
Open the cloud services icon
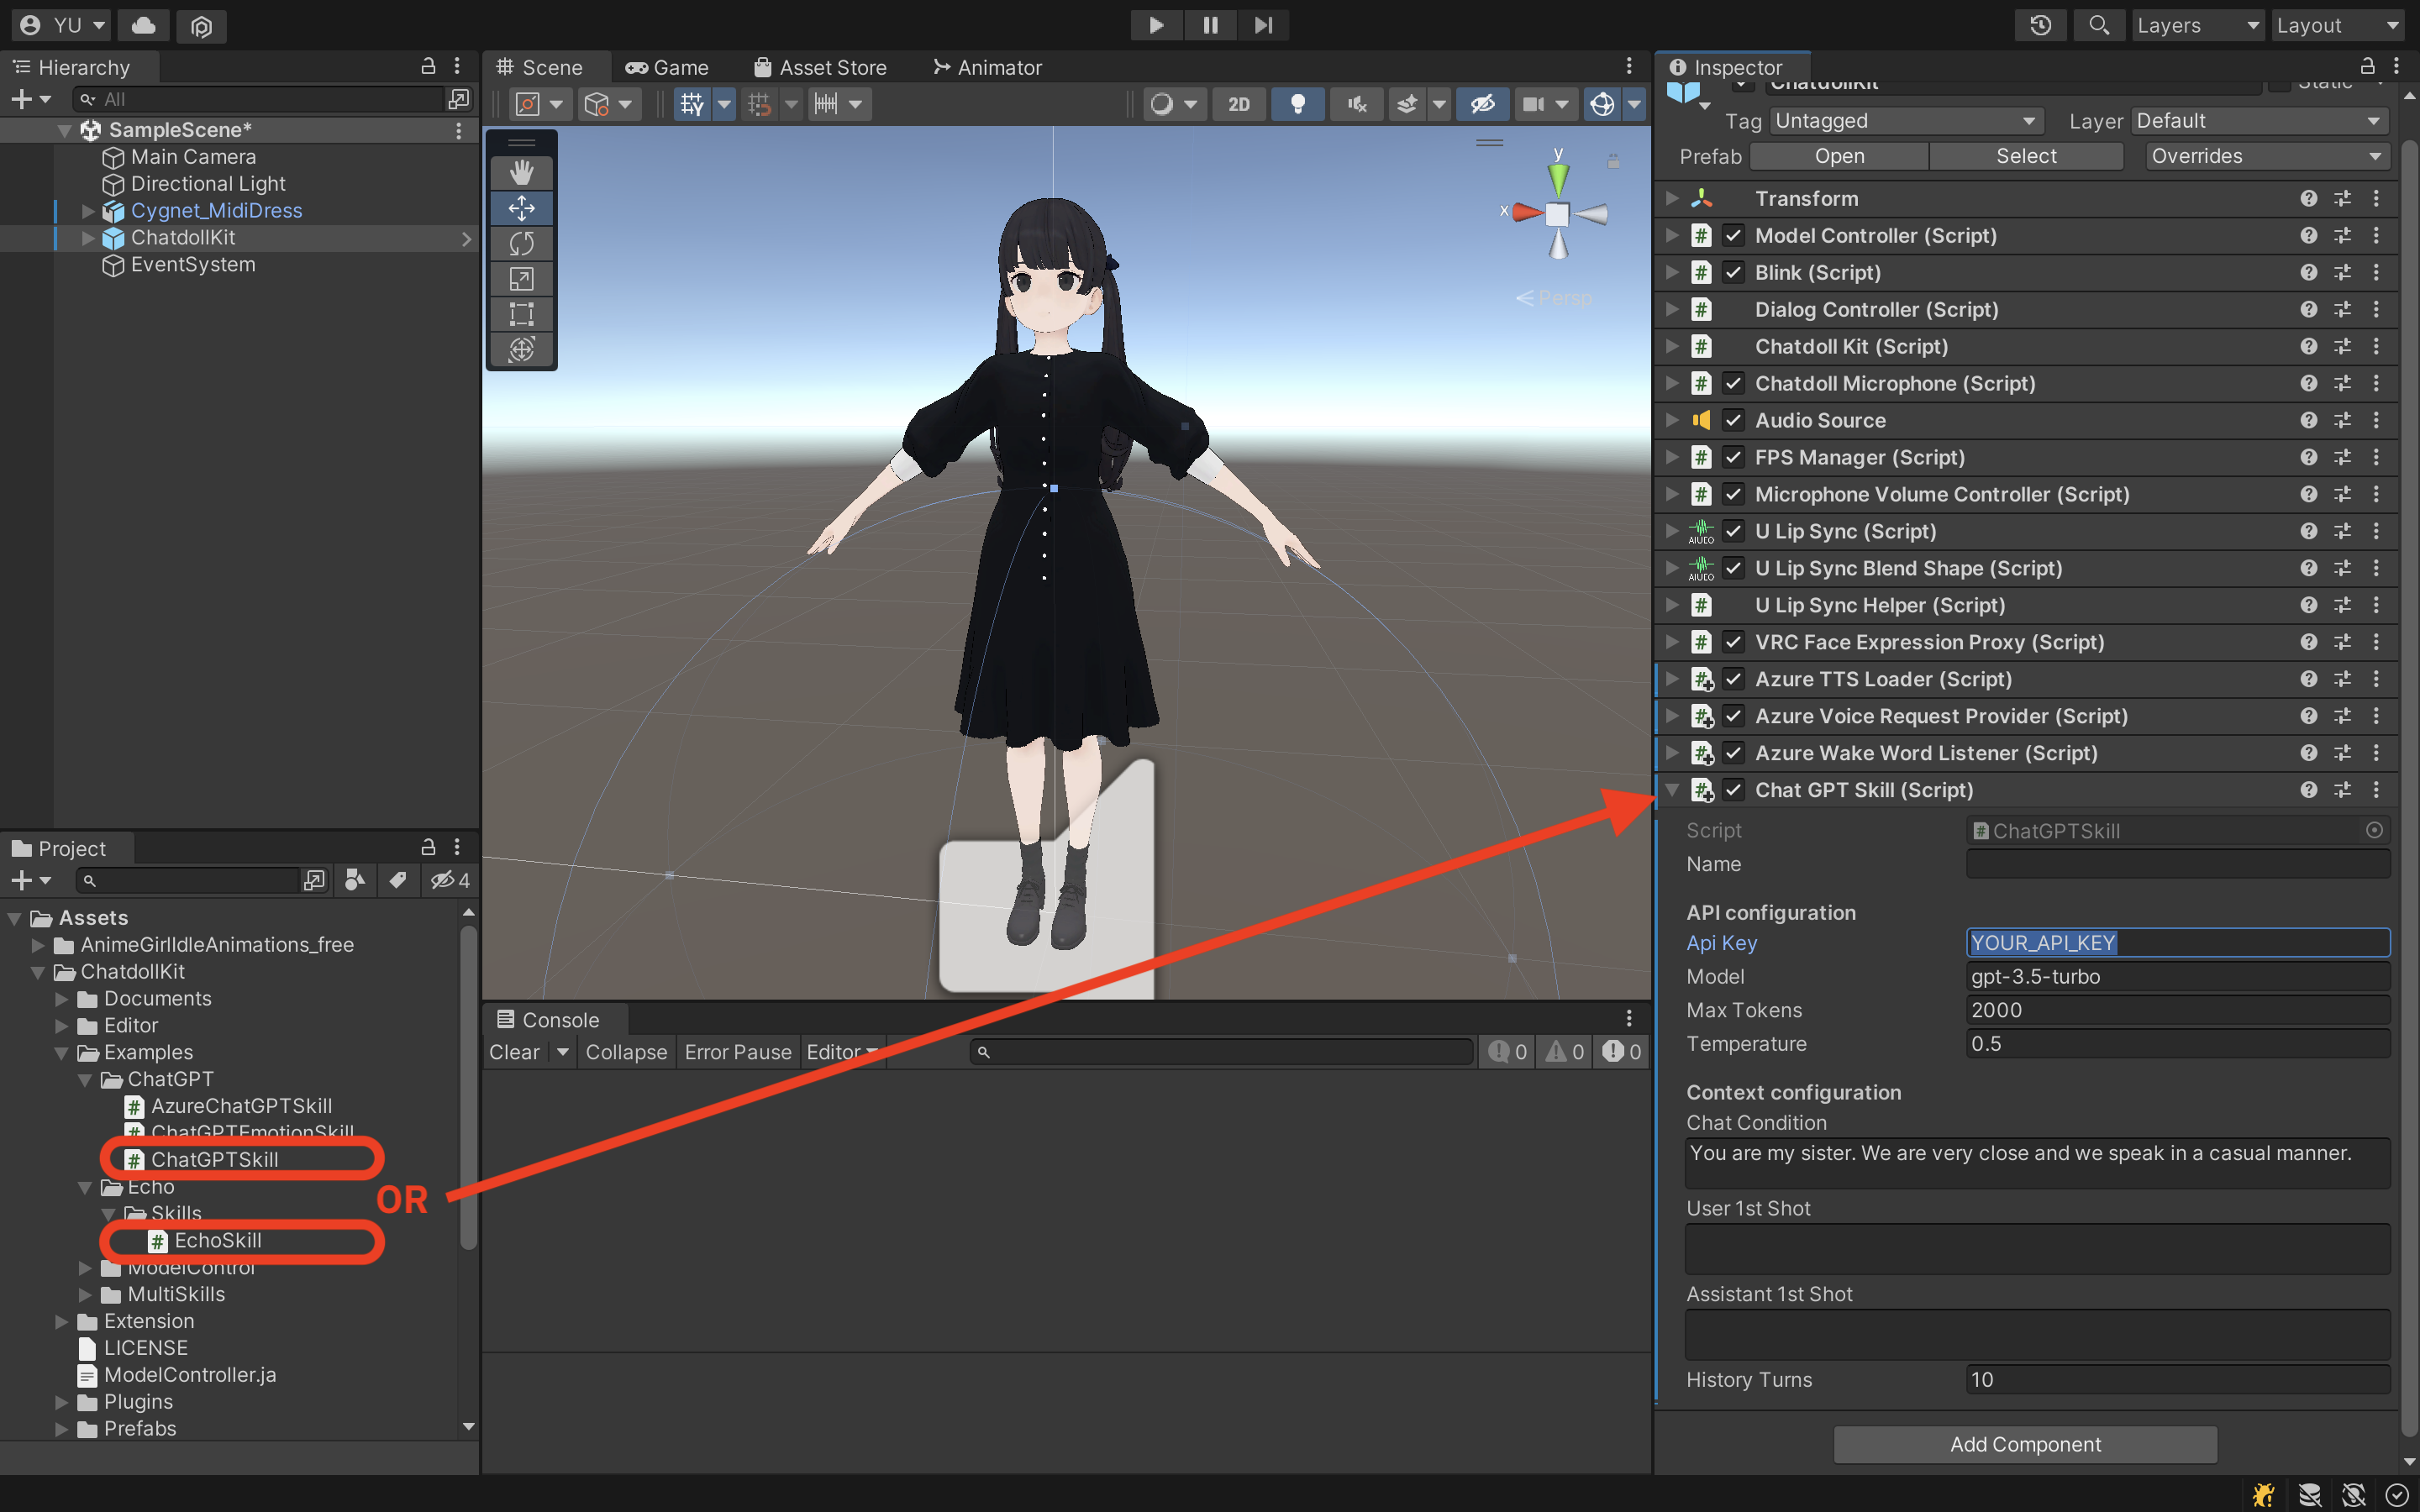tap(143, 25)
